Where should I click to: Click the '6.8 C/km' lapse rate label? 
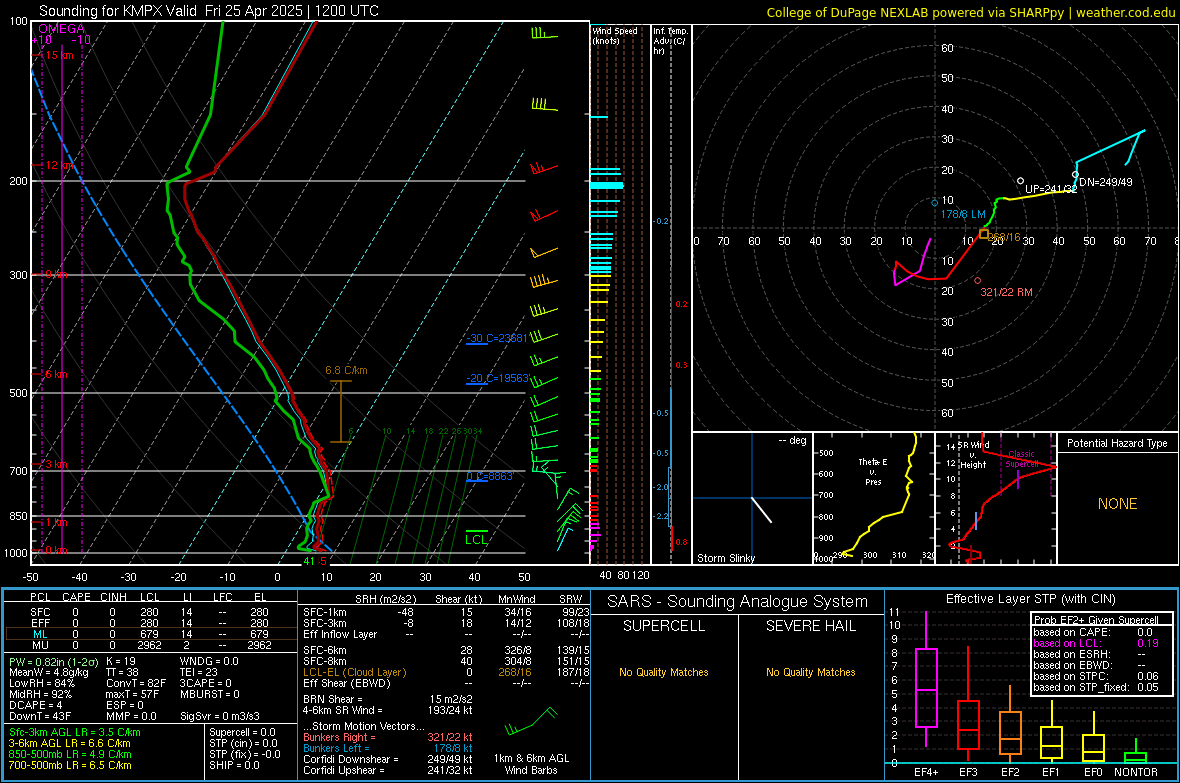point(346,370)
